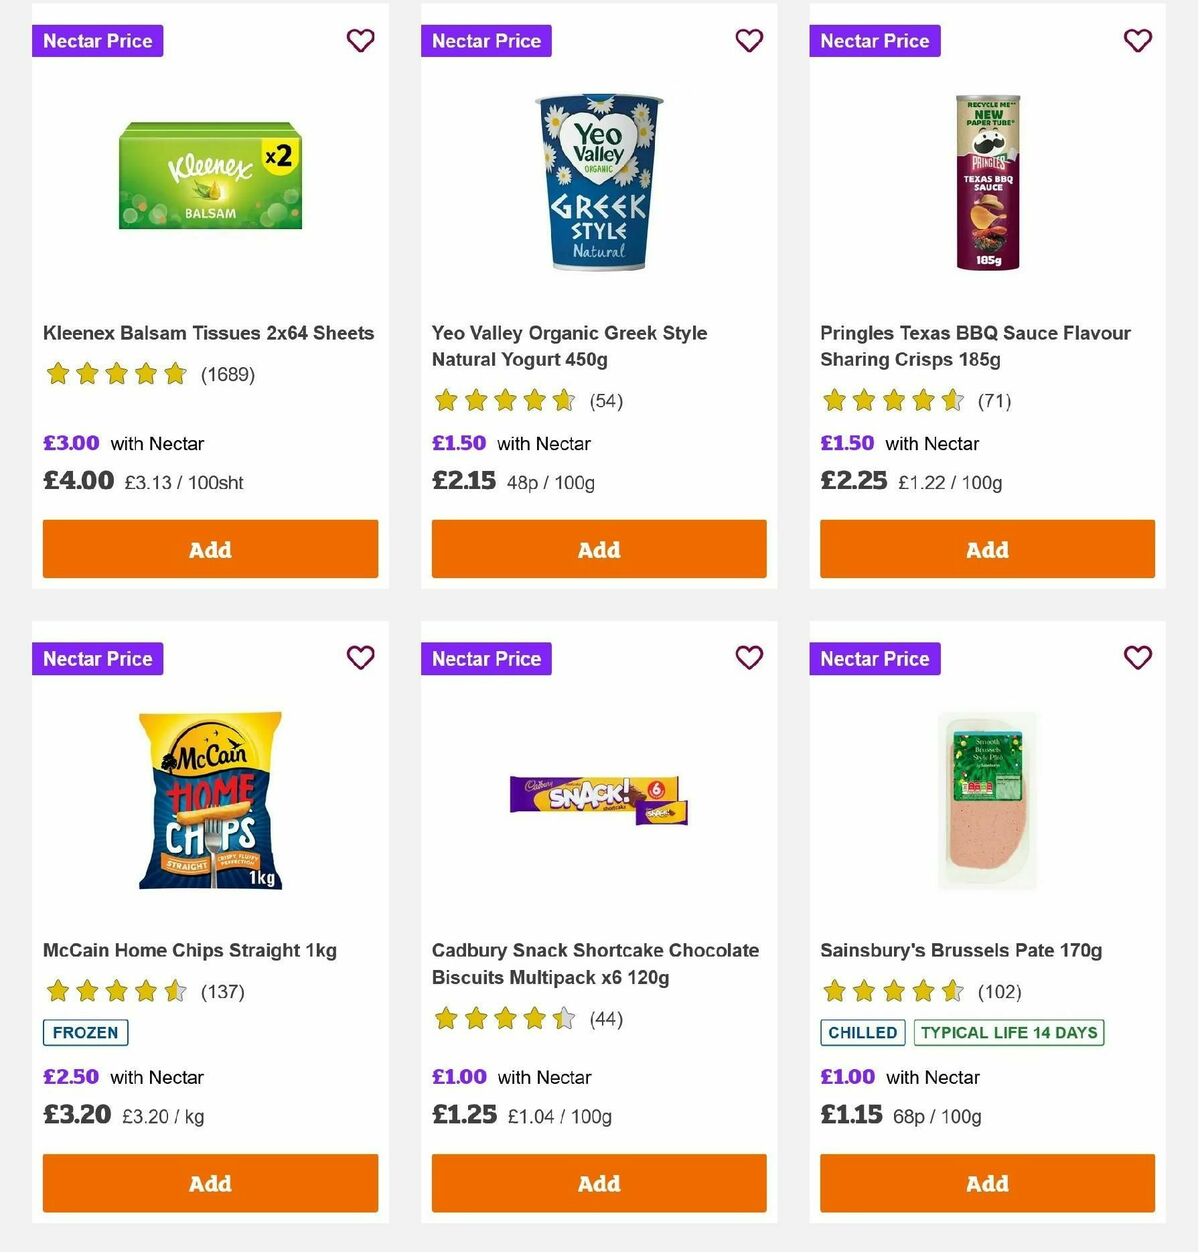Screen dimensions: 1200x1254
Task: Toggle favourite on McCain Home Chips
Action: tap(360, 658)
